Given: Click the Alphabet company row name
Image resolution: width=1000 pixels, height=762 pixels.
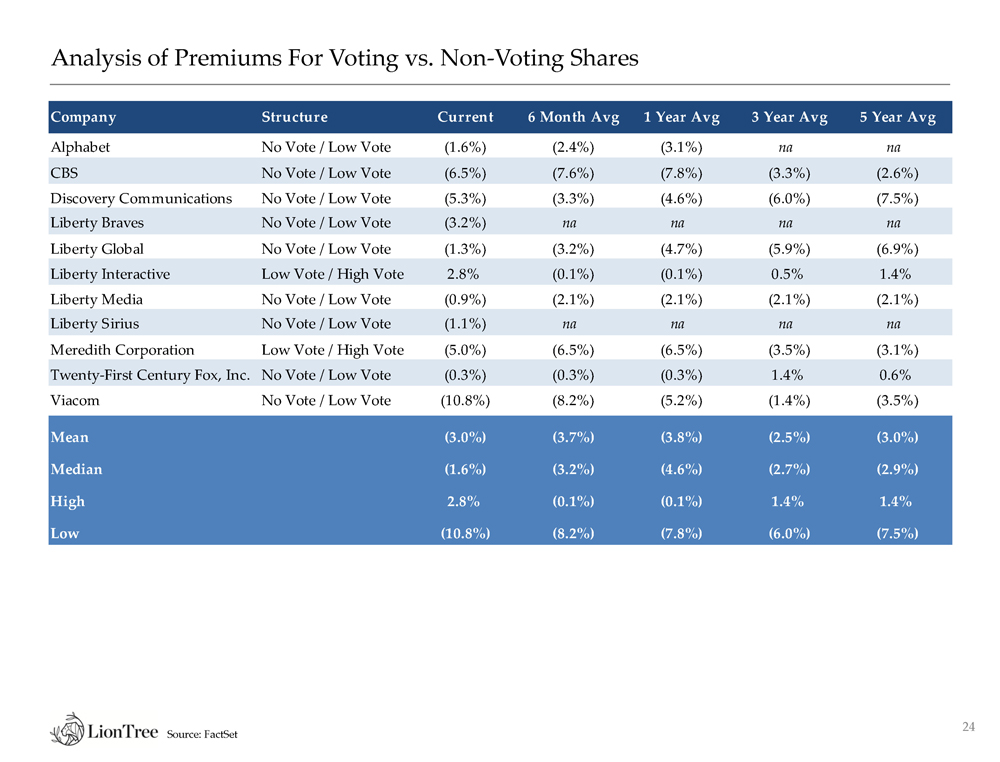Looking at the screenshot, I should click(80, 147).
